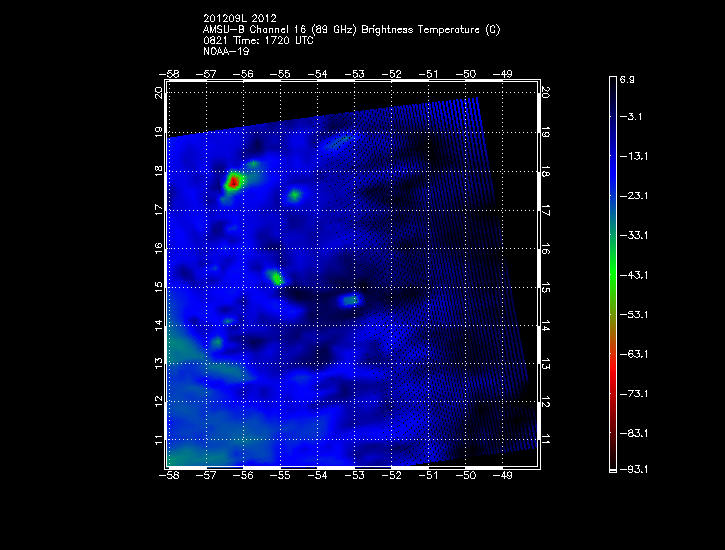Click the "-23.1" colorbar label
The width and height of the screenshot is (725, 550).
[x=633, y=196]
